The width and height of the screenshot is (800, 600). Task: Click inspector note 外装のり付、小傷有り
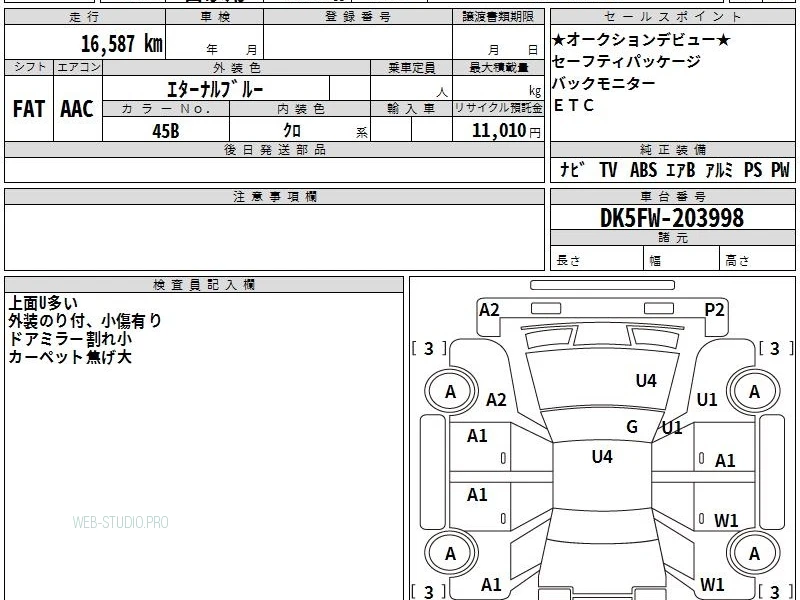(x=85, y=321)
